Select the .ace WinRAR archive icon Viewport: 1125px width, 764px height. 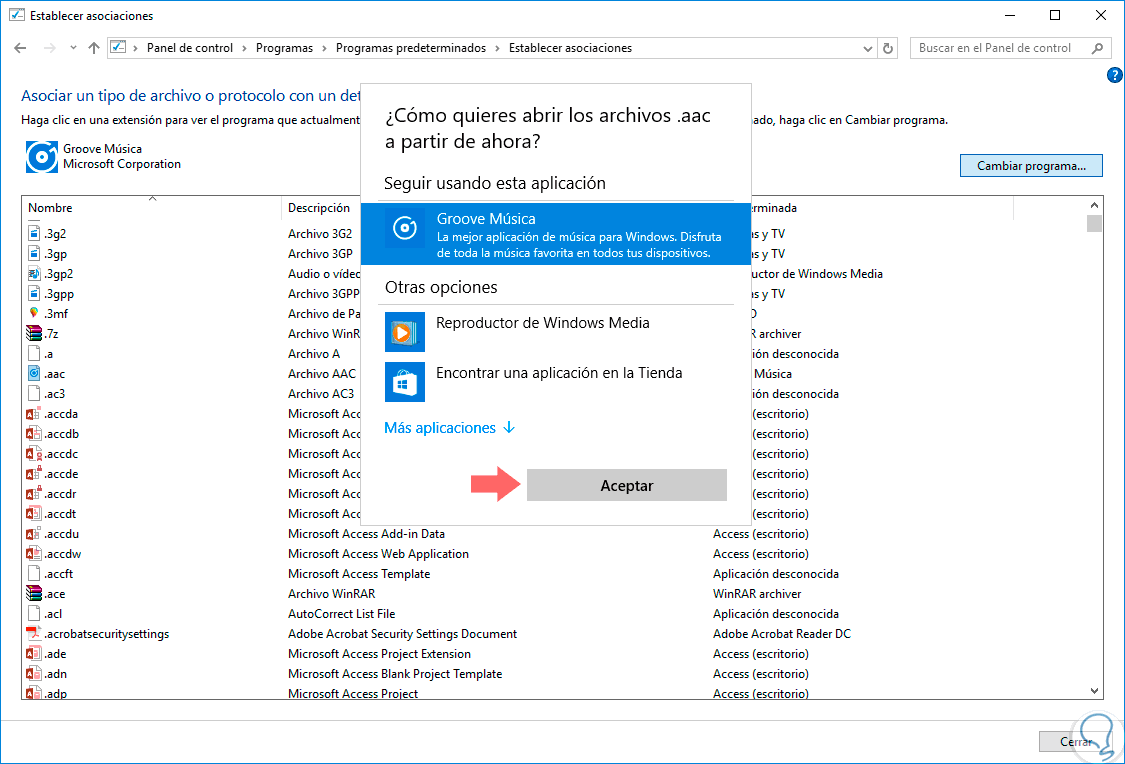click(x=34, y=594)
